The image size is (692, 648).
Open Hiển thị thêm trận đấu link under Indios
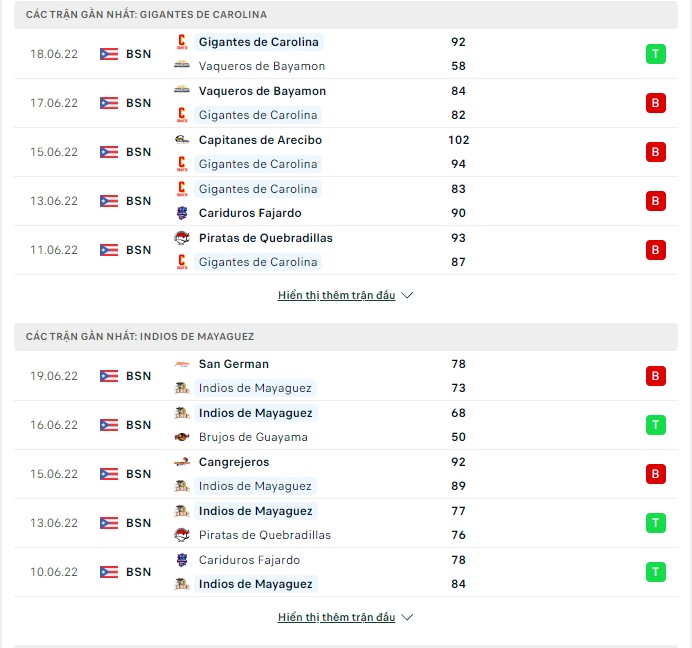pyautogui.click(x=336, y=617)
